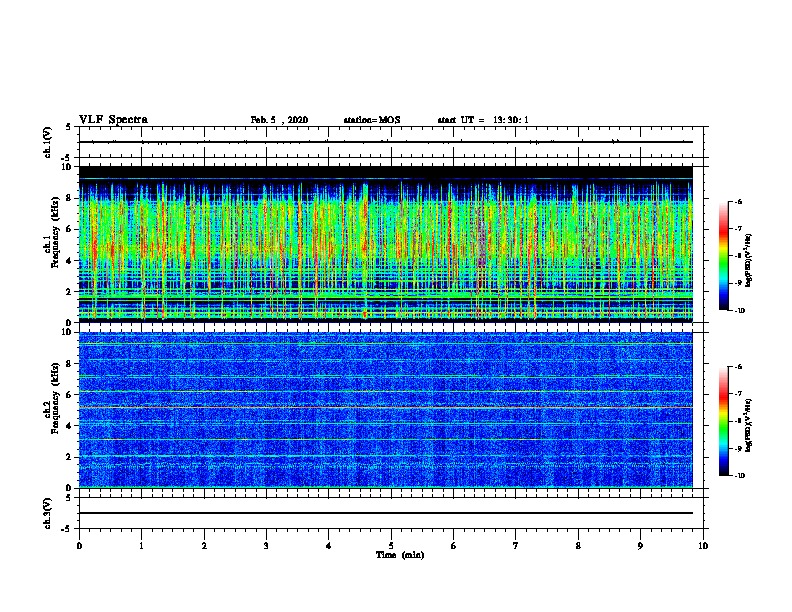
Task: Click the "3" tick on Time axis
Action: pos(266,546)
